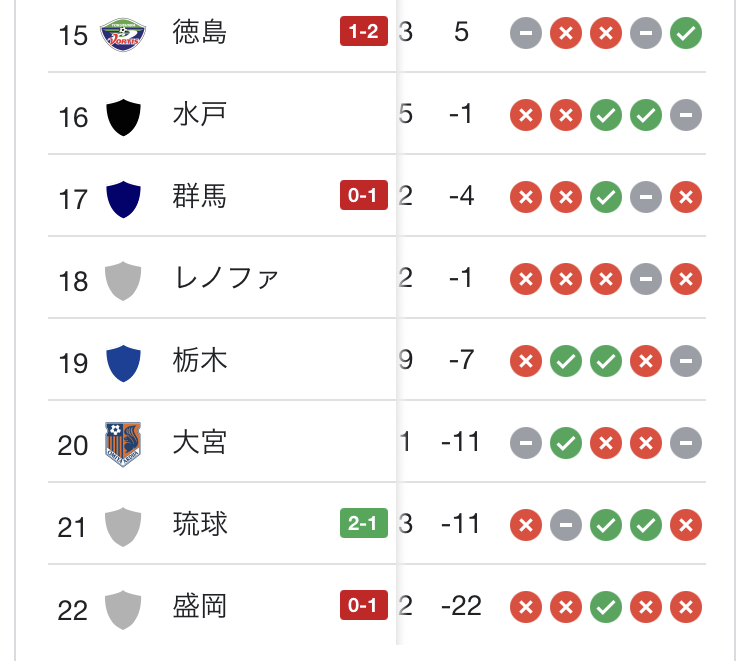Screen dimensions: 750x661
Task: Click the green win icon in 徳島 row
Action: (x=686, y=33)
